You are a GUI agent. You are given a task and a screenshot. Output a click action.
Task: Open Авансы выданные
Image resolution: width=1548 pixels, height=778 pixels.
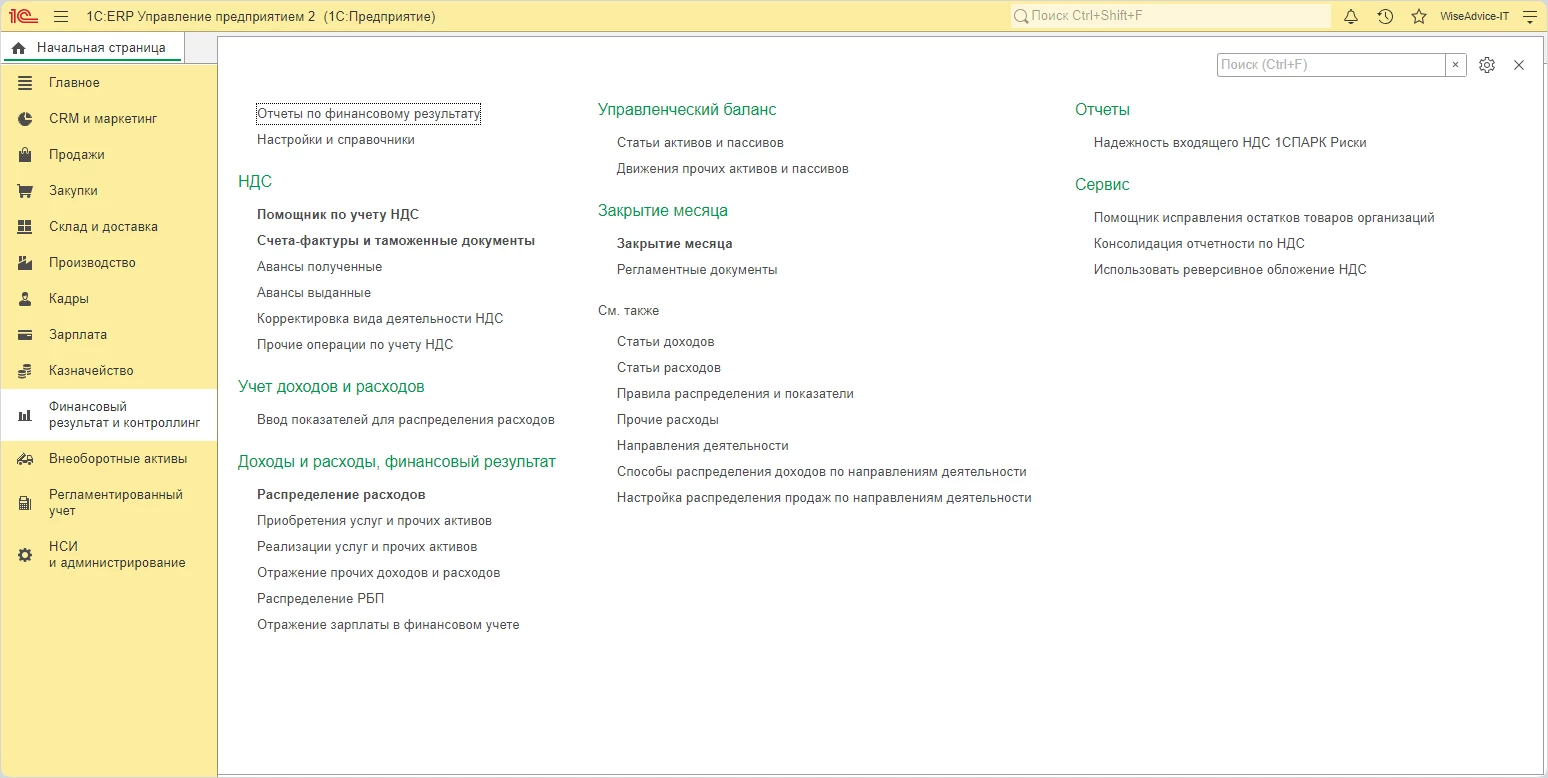pyautogui.click(x=314, y=293)
